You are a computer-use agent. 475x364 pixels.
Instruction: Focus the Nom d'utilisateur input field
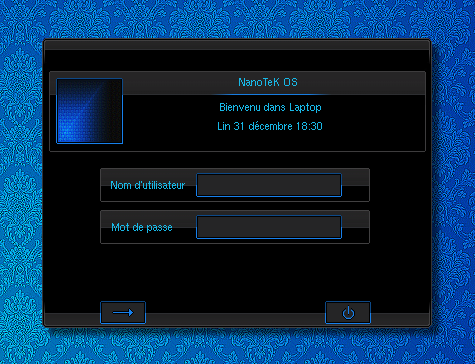point(269,185)
